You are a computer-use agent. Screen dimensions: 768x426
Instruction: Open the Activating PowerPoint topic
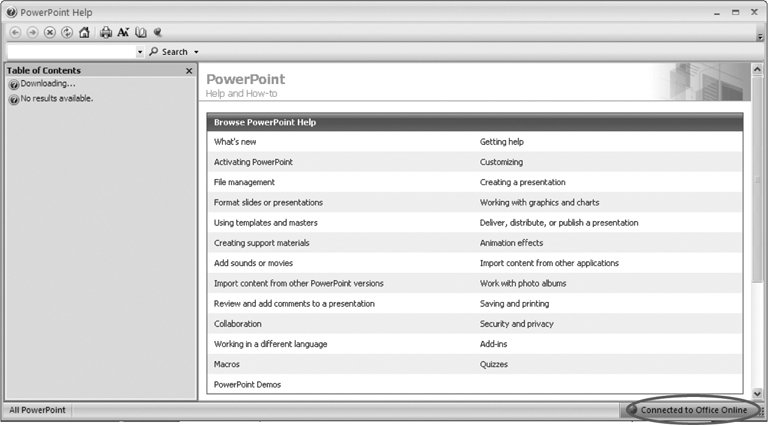pyautogui.click(x=253, y=162)
